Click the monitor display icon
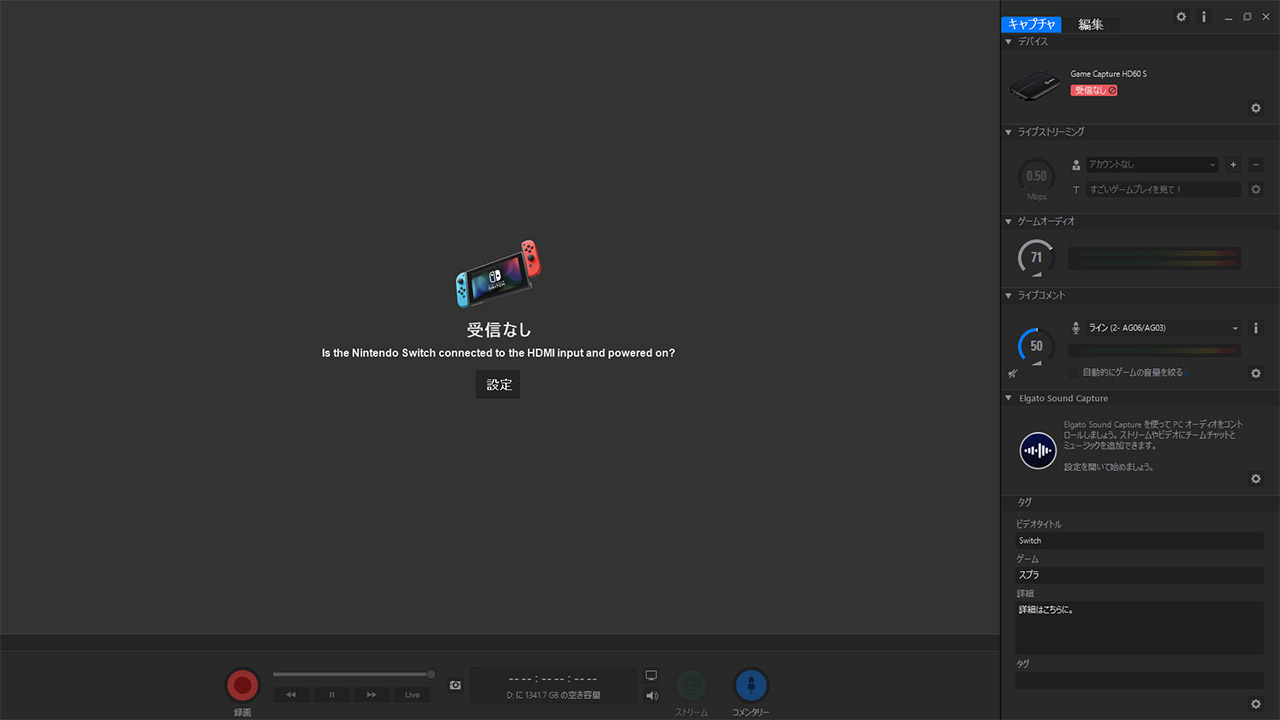 (x=652, y=675)
